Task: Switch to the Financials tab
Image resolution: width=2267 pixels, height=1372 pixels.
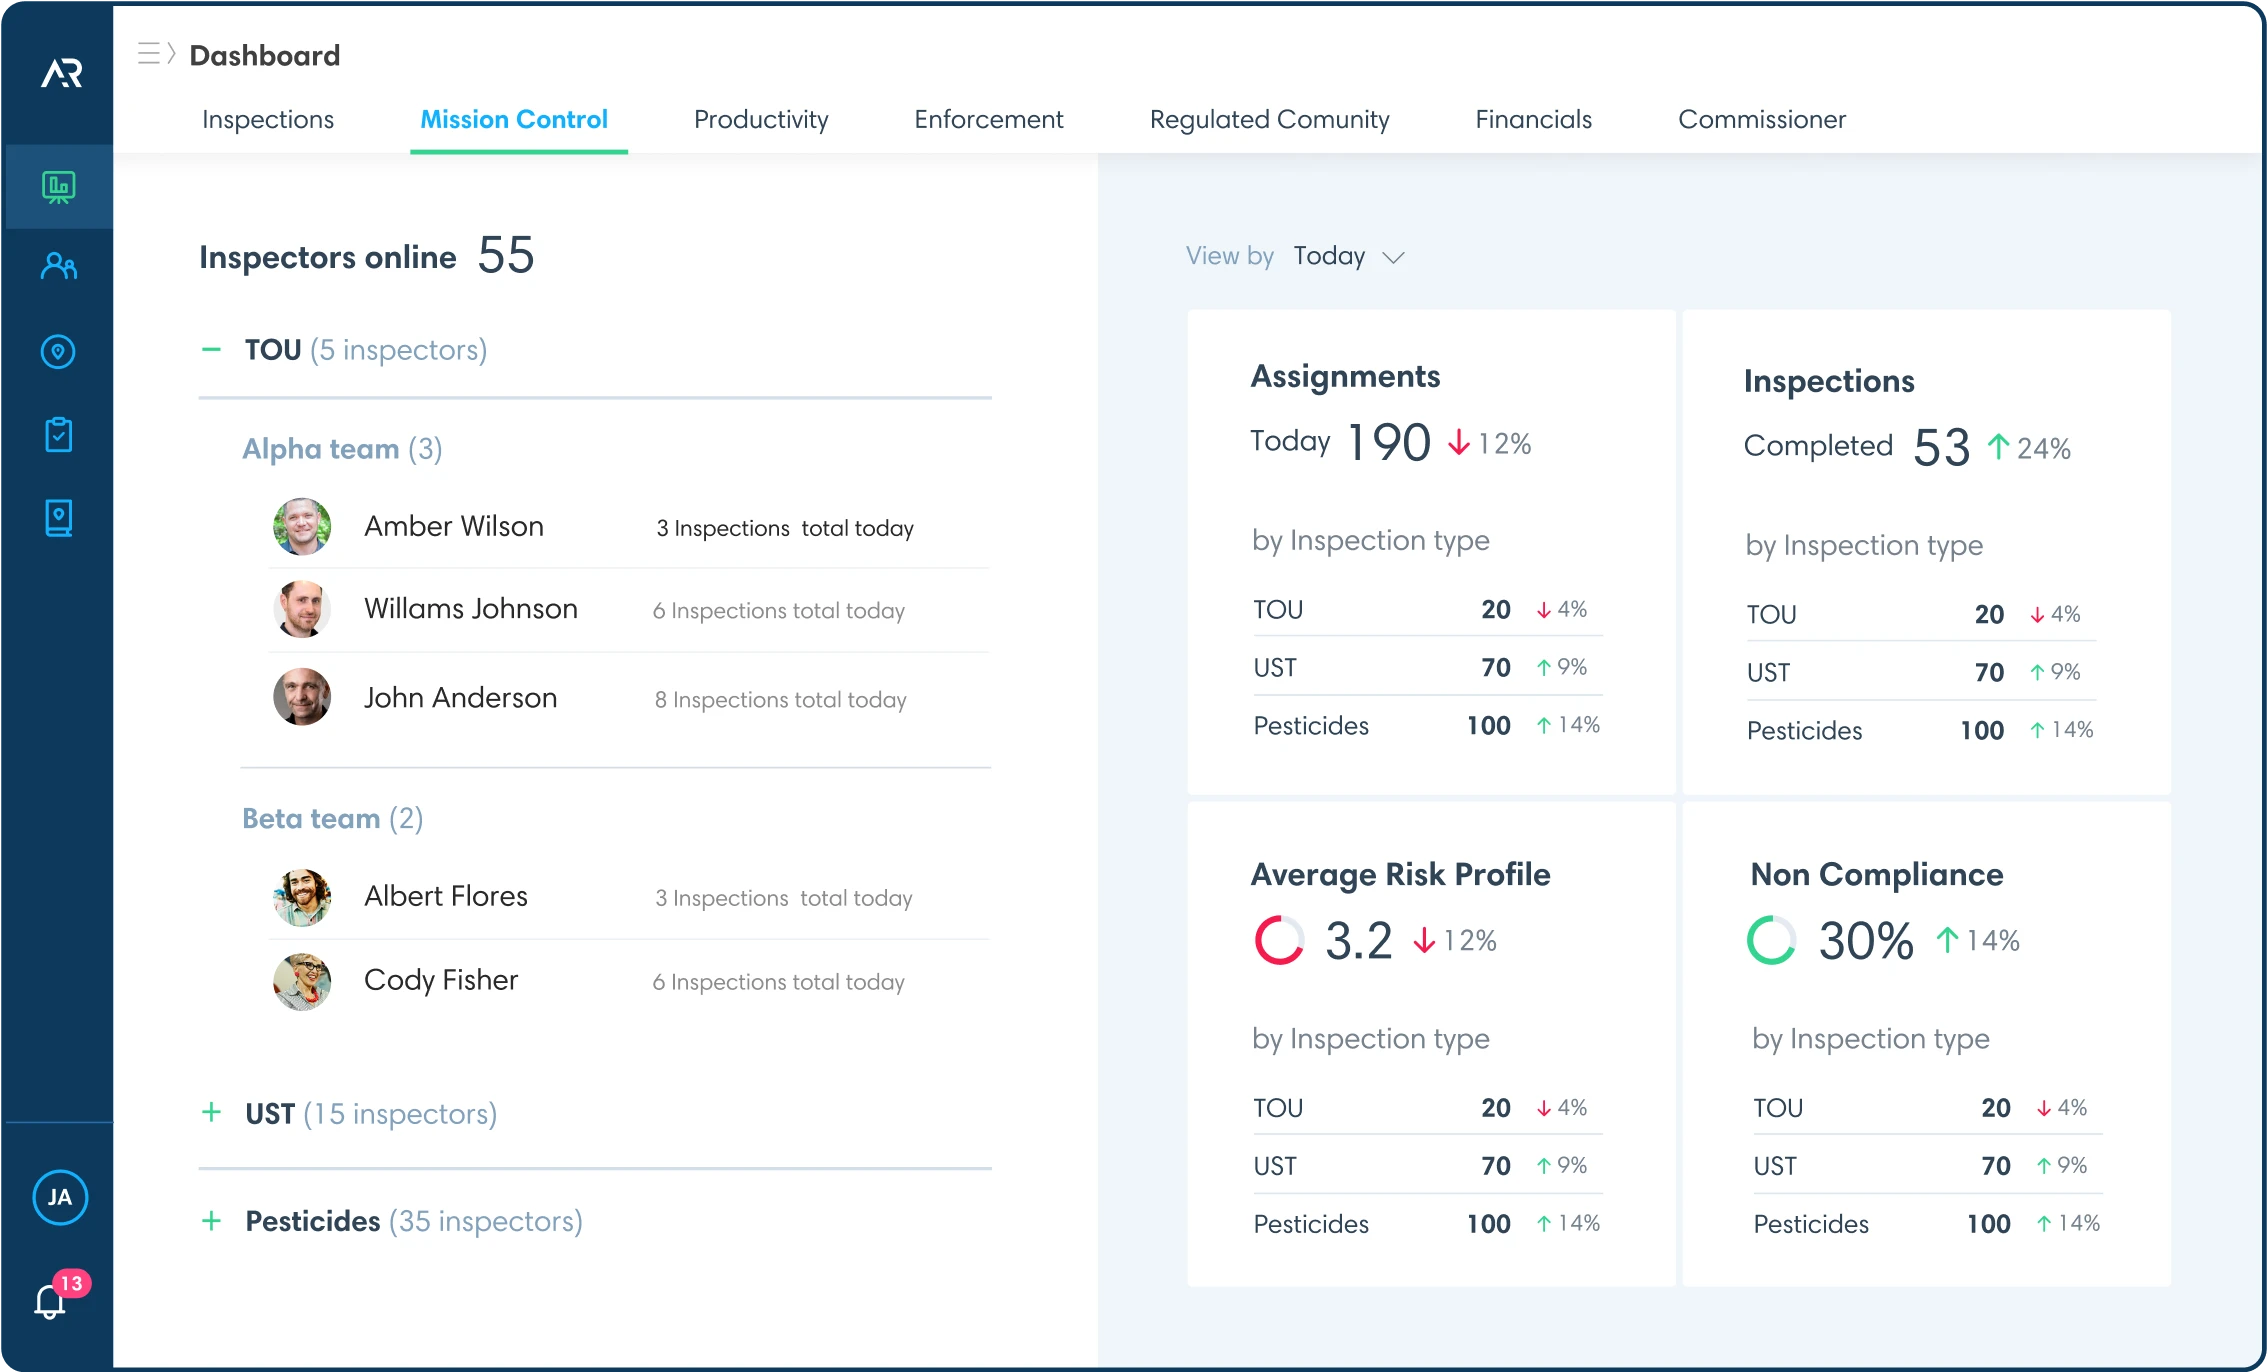Action: pos(1533,119)
